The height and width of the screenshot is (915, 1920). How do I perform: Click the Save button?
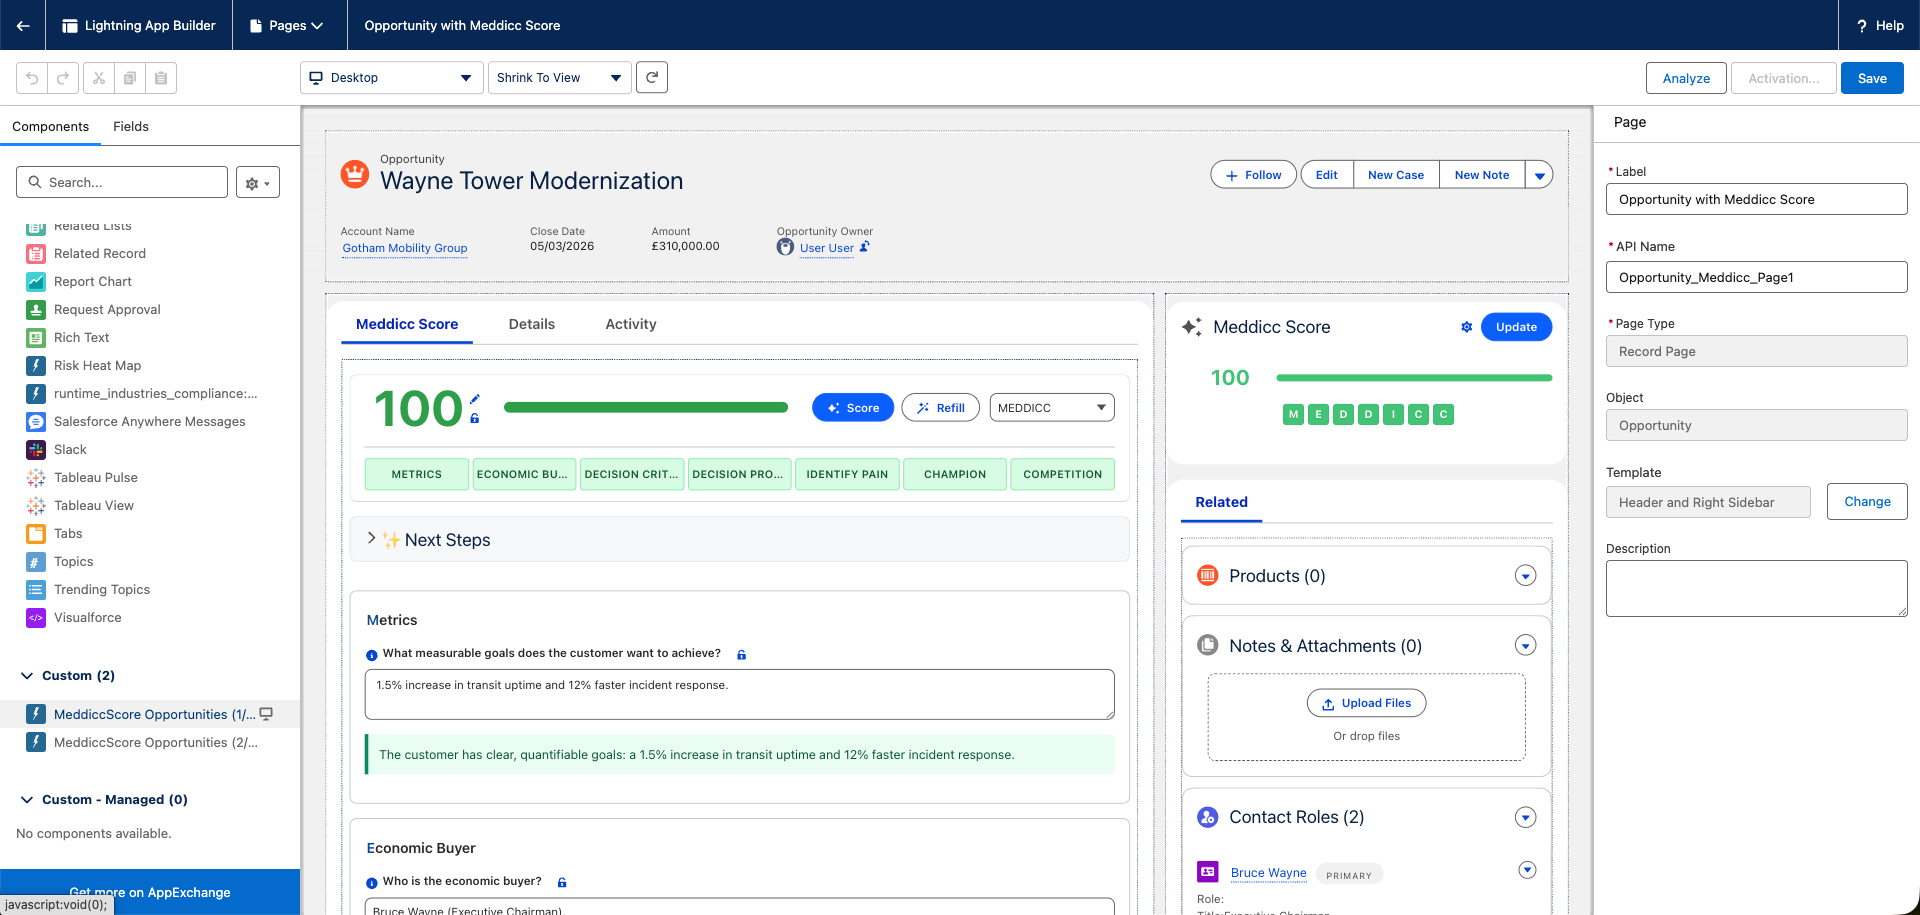1872,78
